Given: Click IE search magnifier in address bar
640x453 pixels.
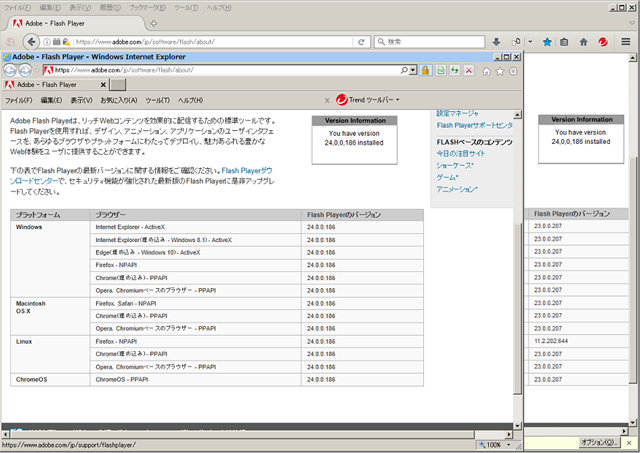Looking at the screenshot, I should coord(404,70).
